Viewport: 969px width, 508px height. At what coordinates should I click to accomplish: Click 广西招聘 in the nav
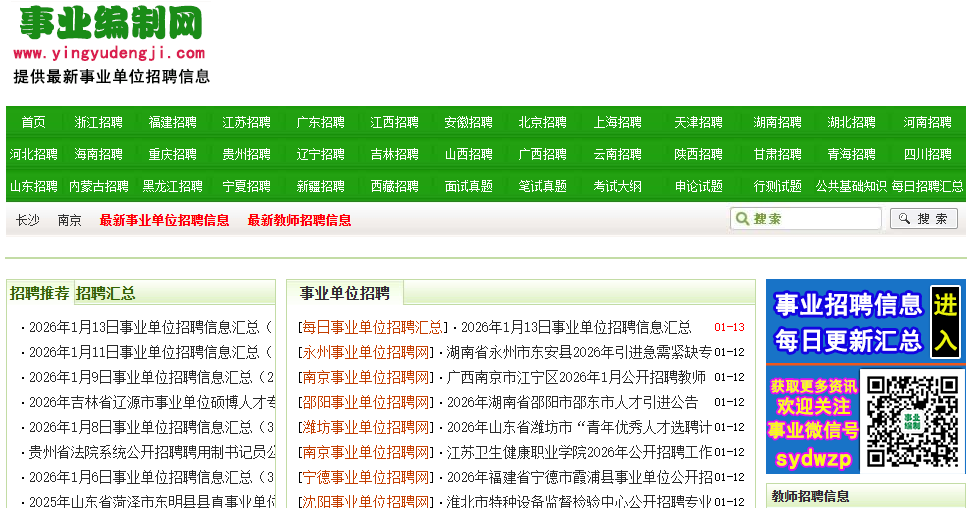pos(543,155)
